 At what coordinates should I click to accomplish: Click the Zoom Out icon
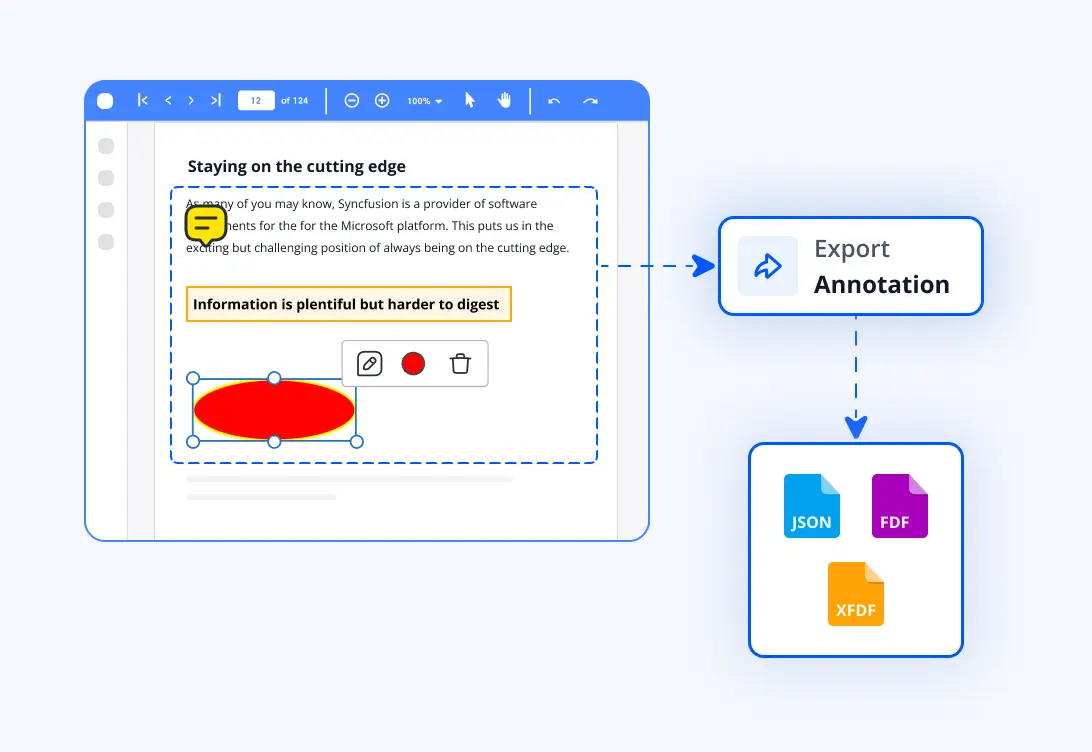(x=351, y=100)
